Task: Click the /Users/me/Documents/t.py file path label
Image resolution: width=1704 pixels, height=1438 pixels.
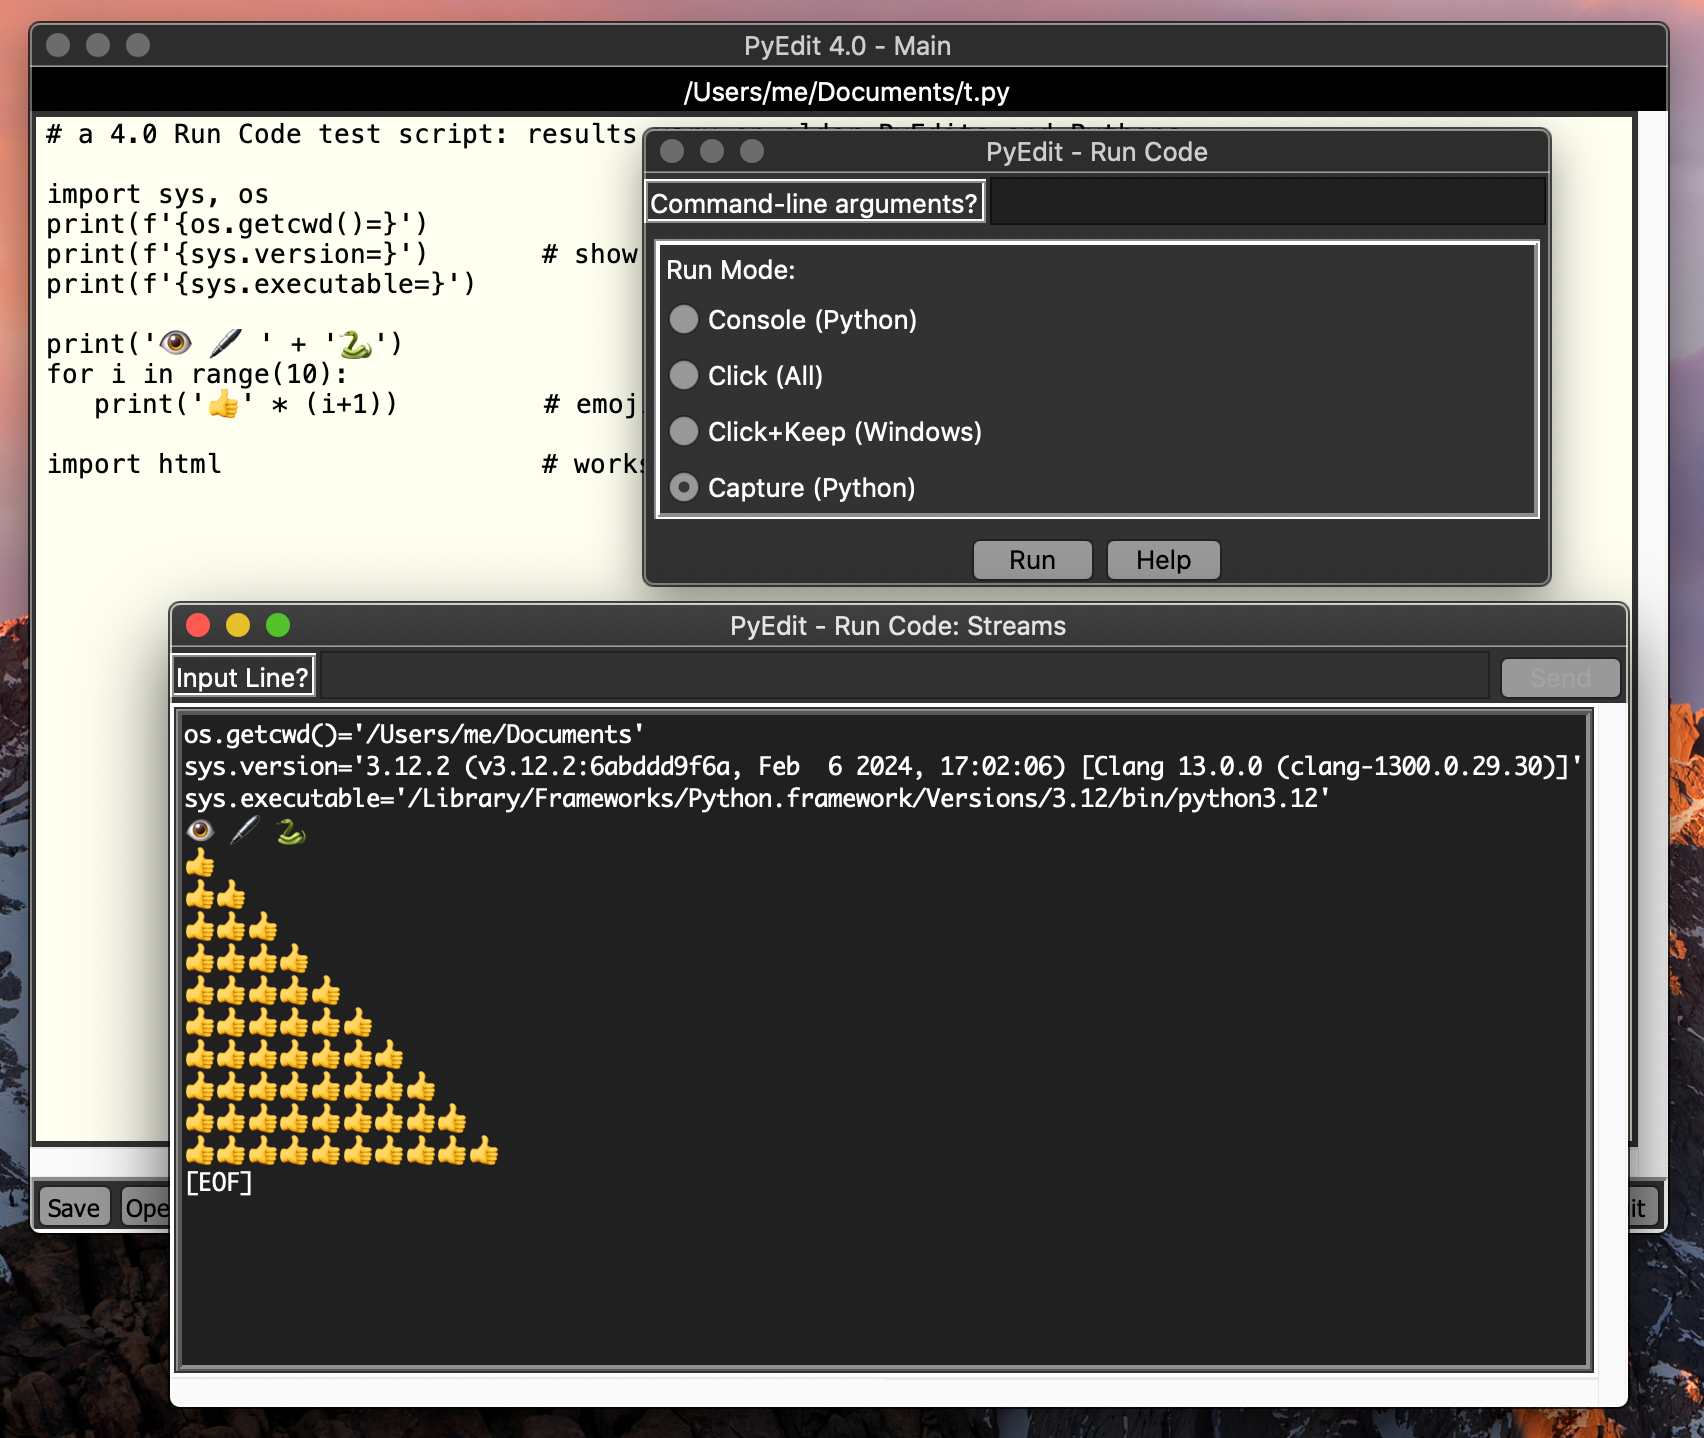Action: click(x=847, y=92)
